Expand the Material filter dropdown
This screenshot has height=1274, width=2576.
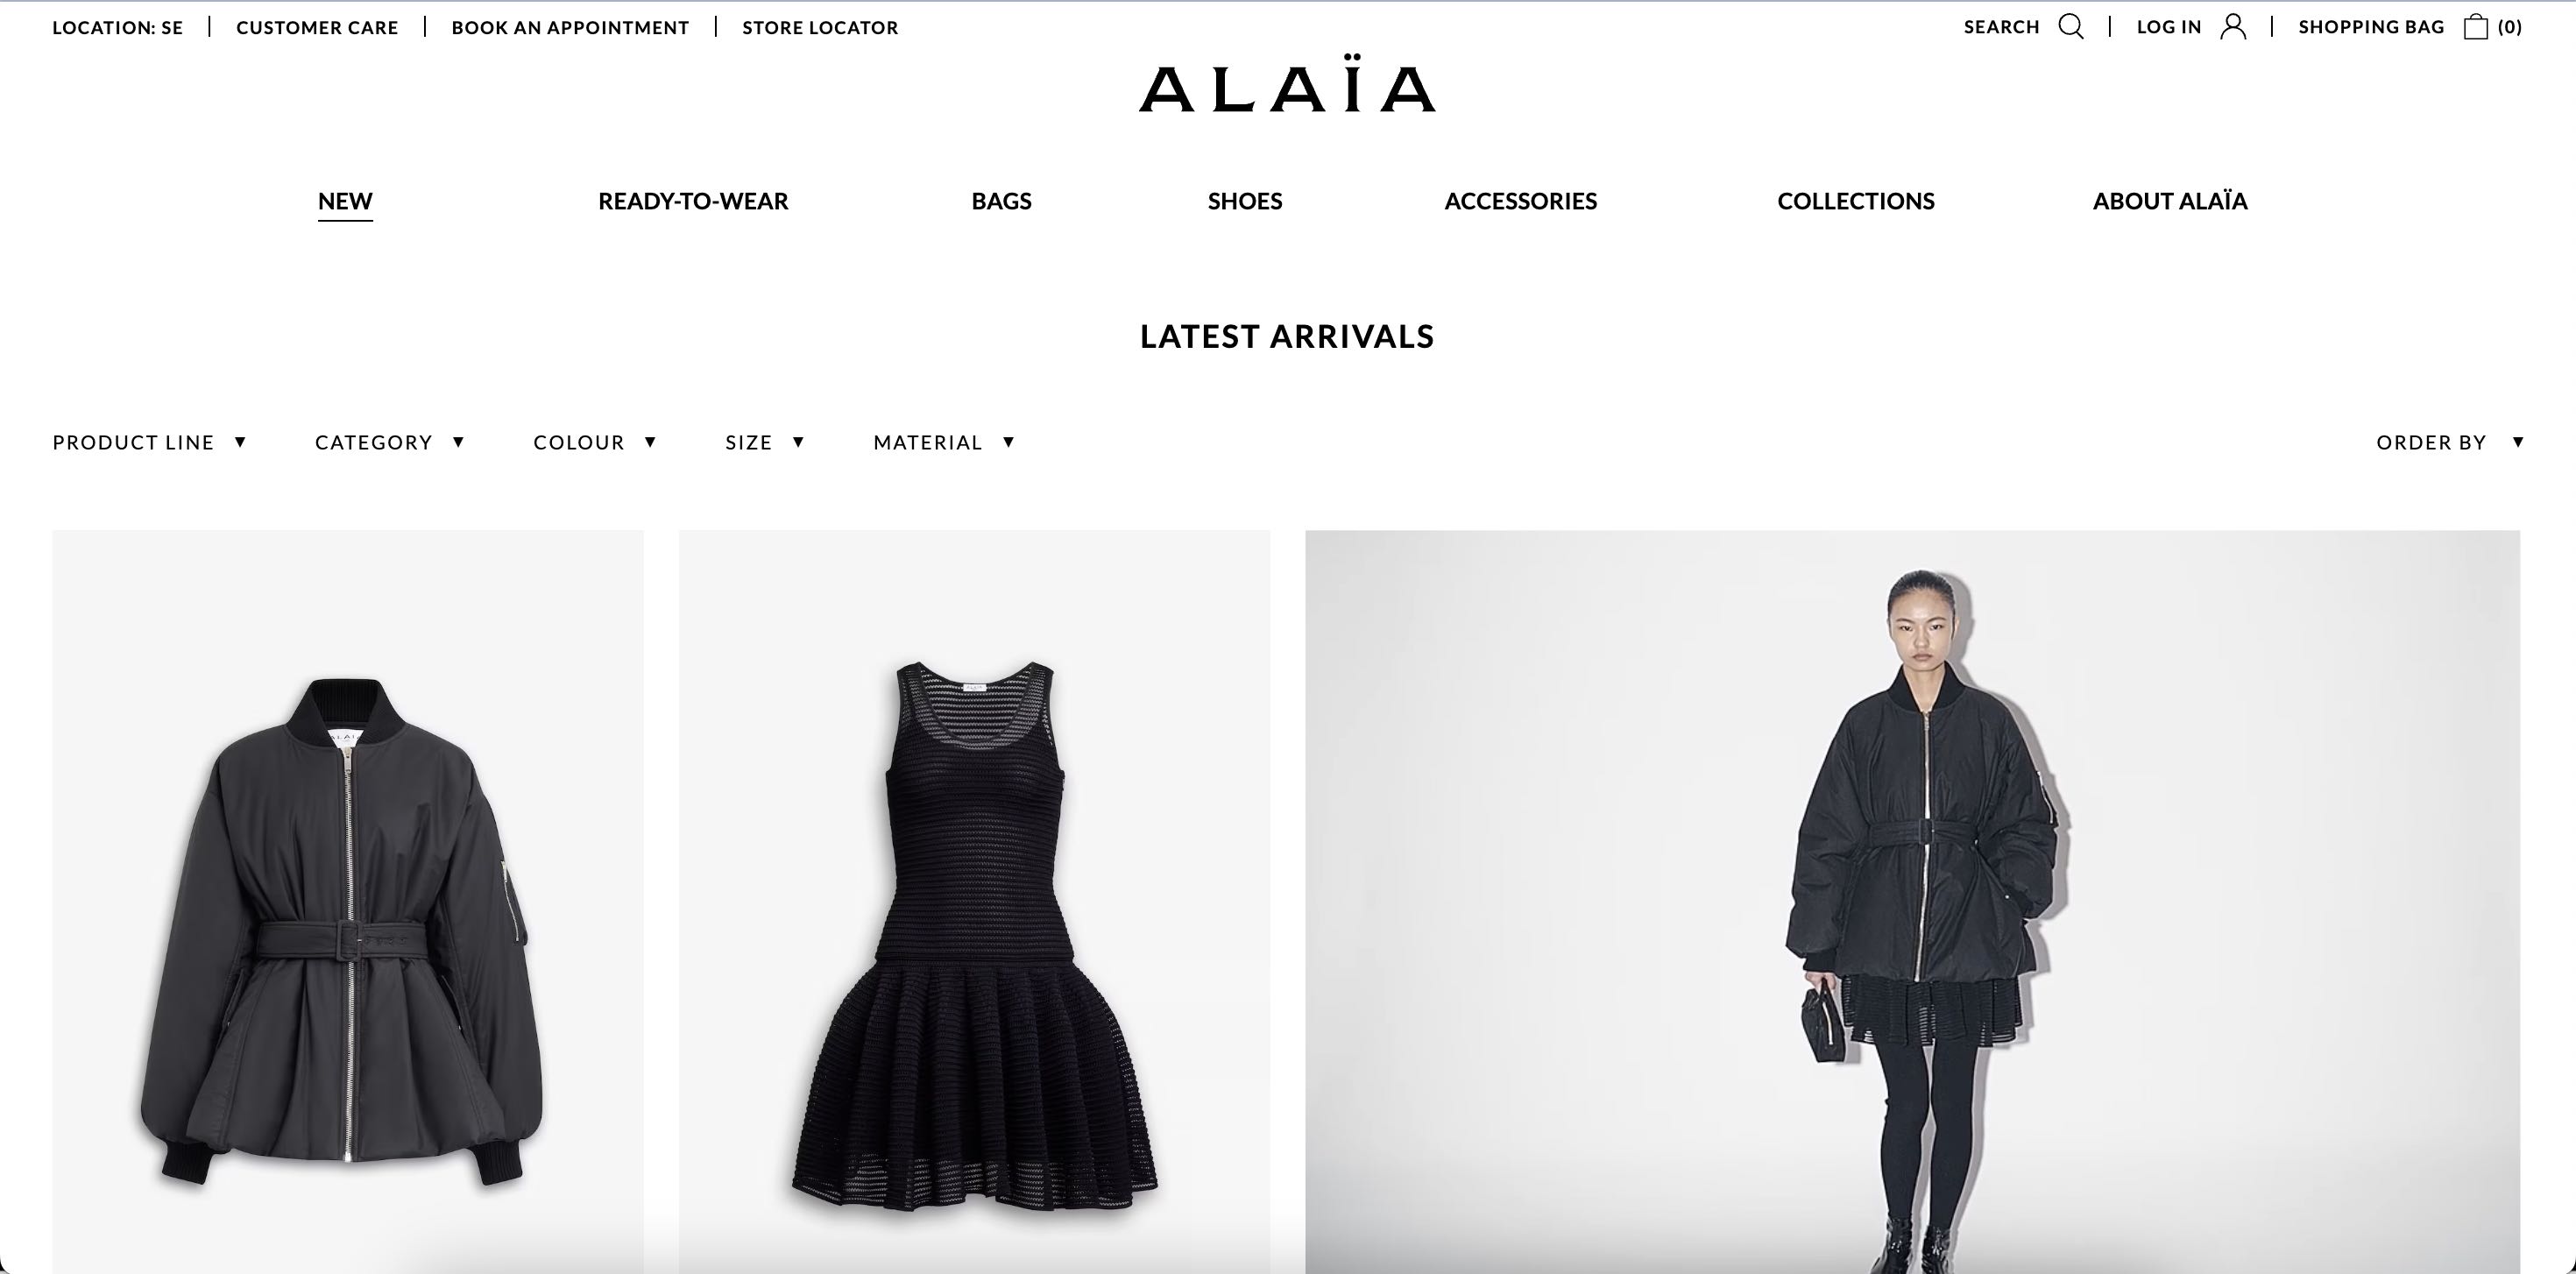[x=944, y=442]
